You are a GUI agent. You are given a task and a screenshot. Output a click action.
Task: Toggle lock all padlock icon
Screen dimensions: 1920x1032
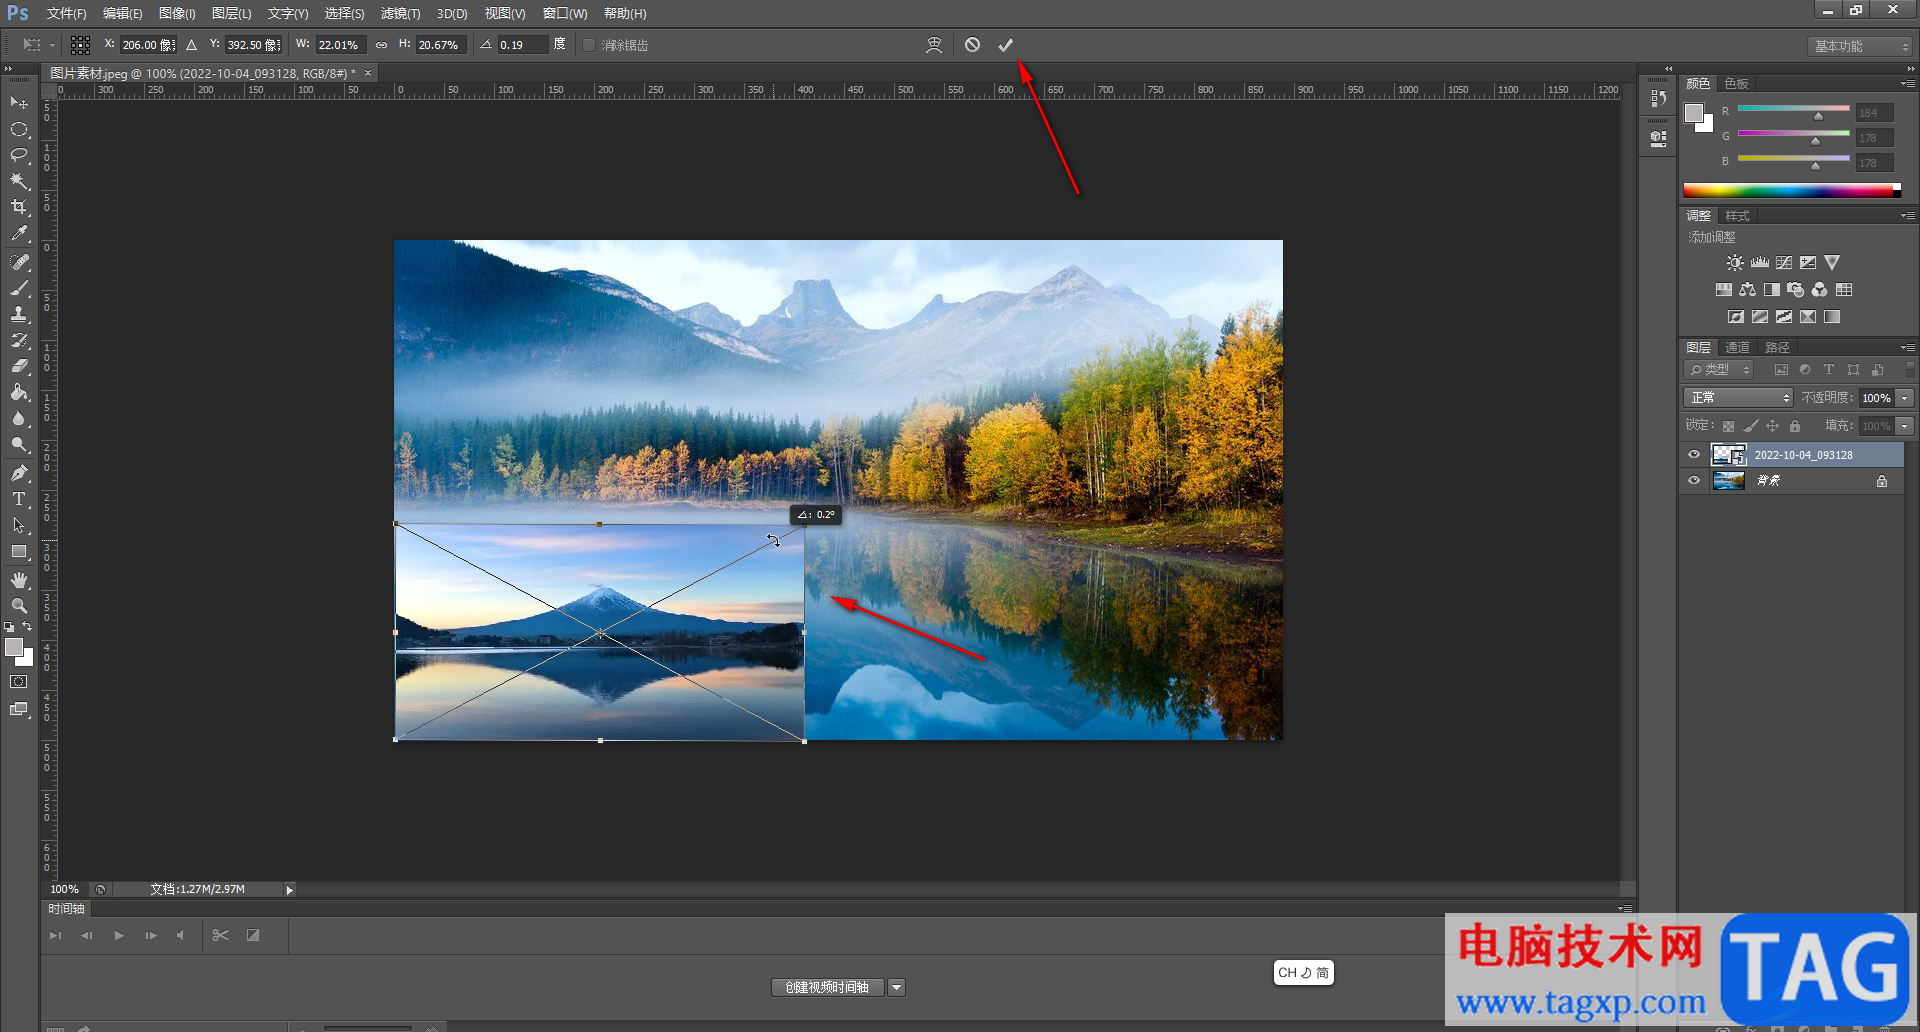(1795, 426)
